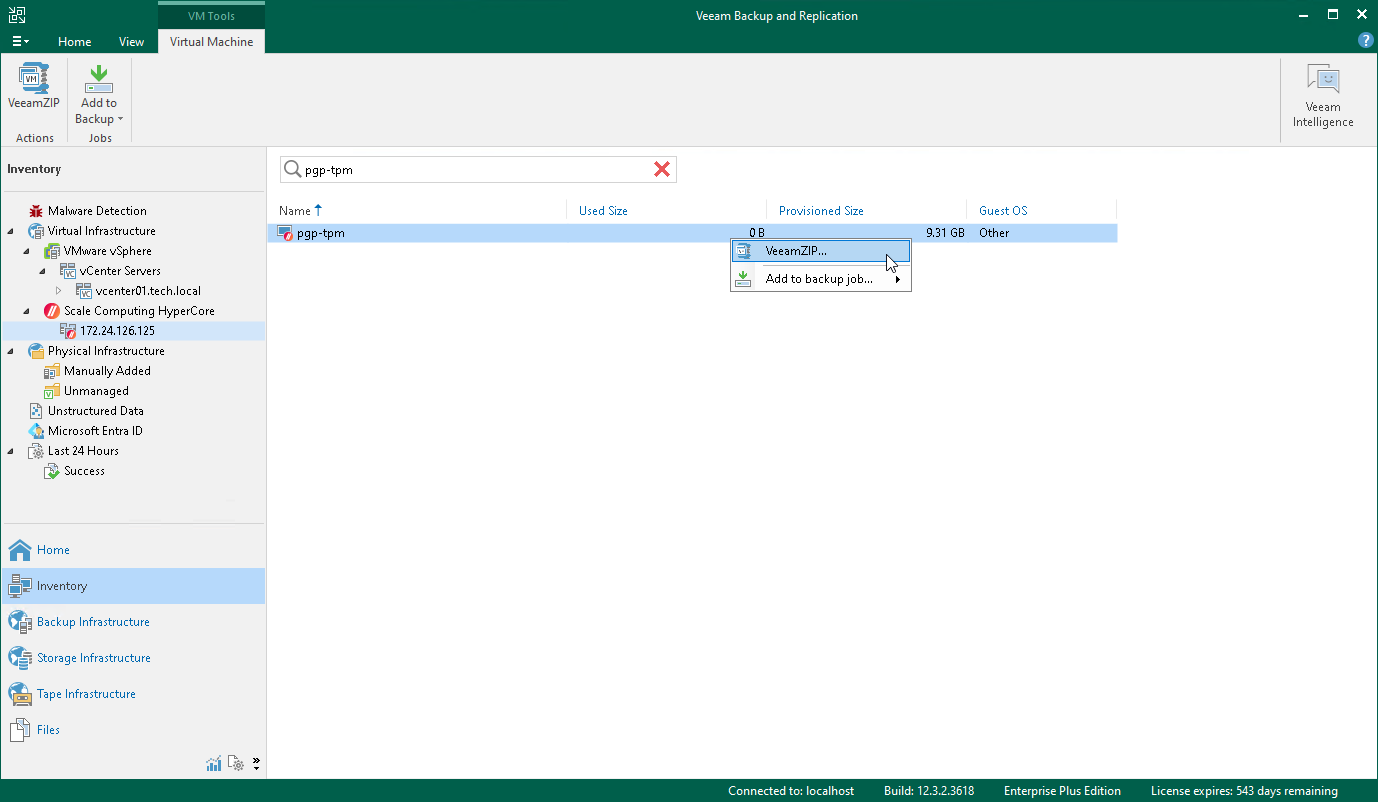Show more navigation pane buttons chevron
This screenshot has width=1378, height=802.
click(x=256, y=764)
